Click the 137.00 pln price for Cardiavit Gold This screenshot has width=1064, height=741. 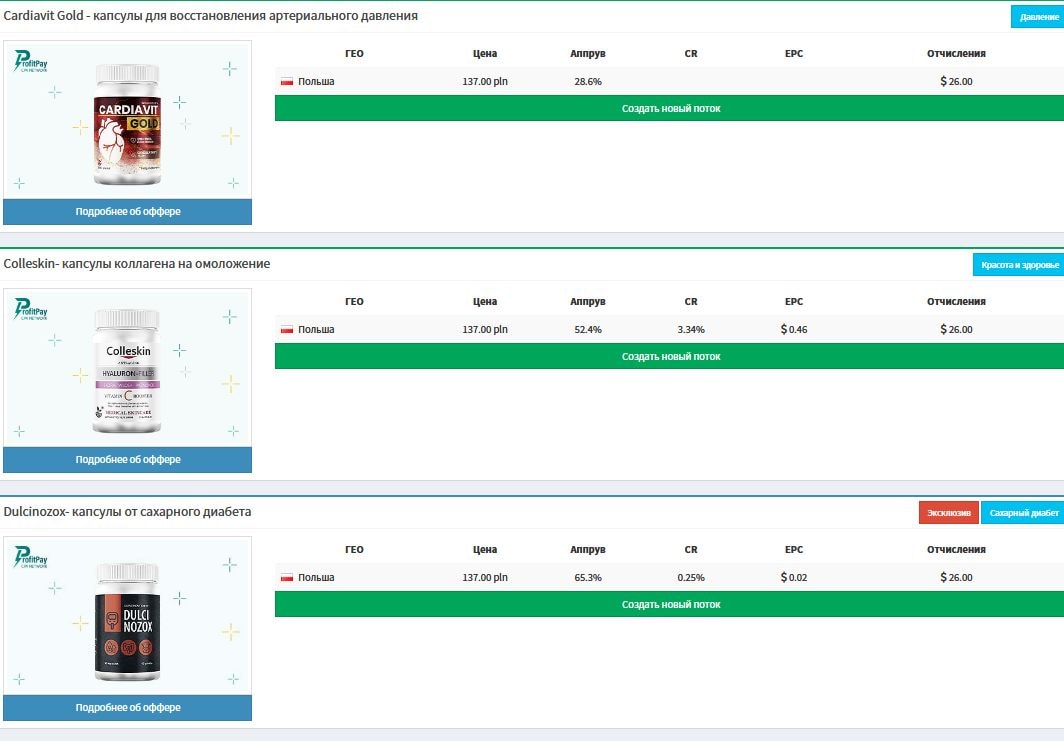(484, 81)
